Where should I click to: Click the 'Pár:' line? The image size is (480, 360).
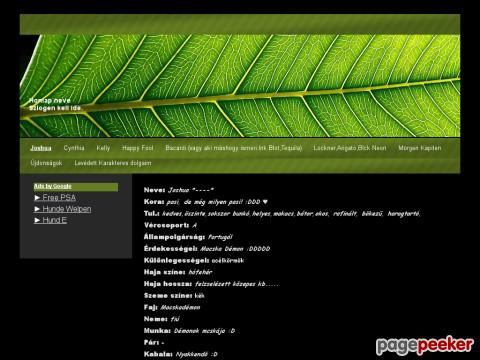pos(154,342)
